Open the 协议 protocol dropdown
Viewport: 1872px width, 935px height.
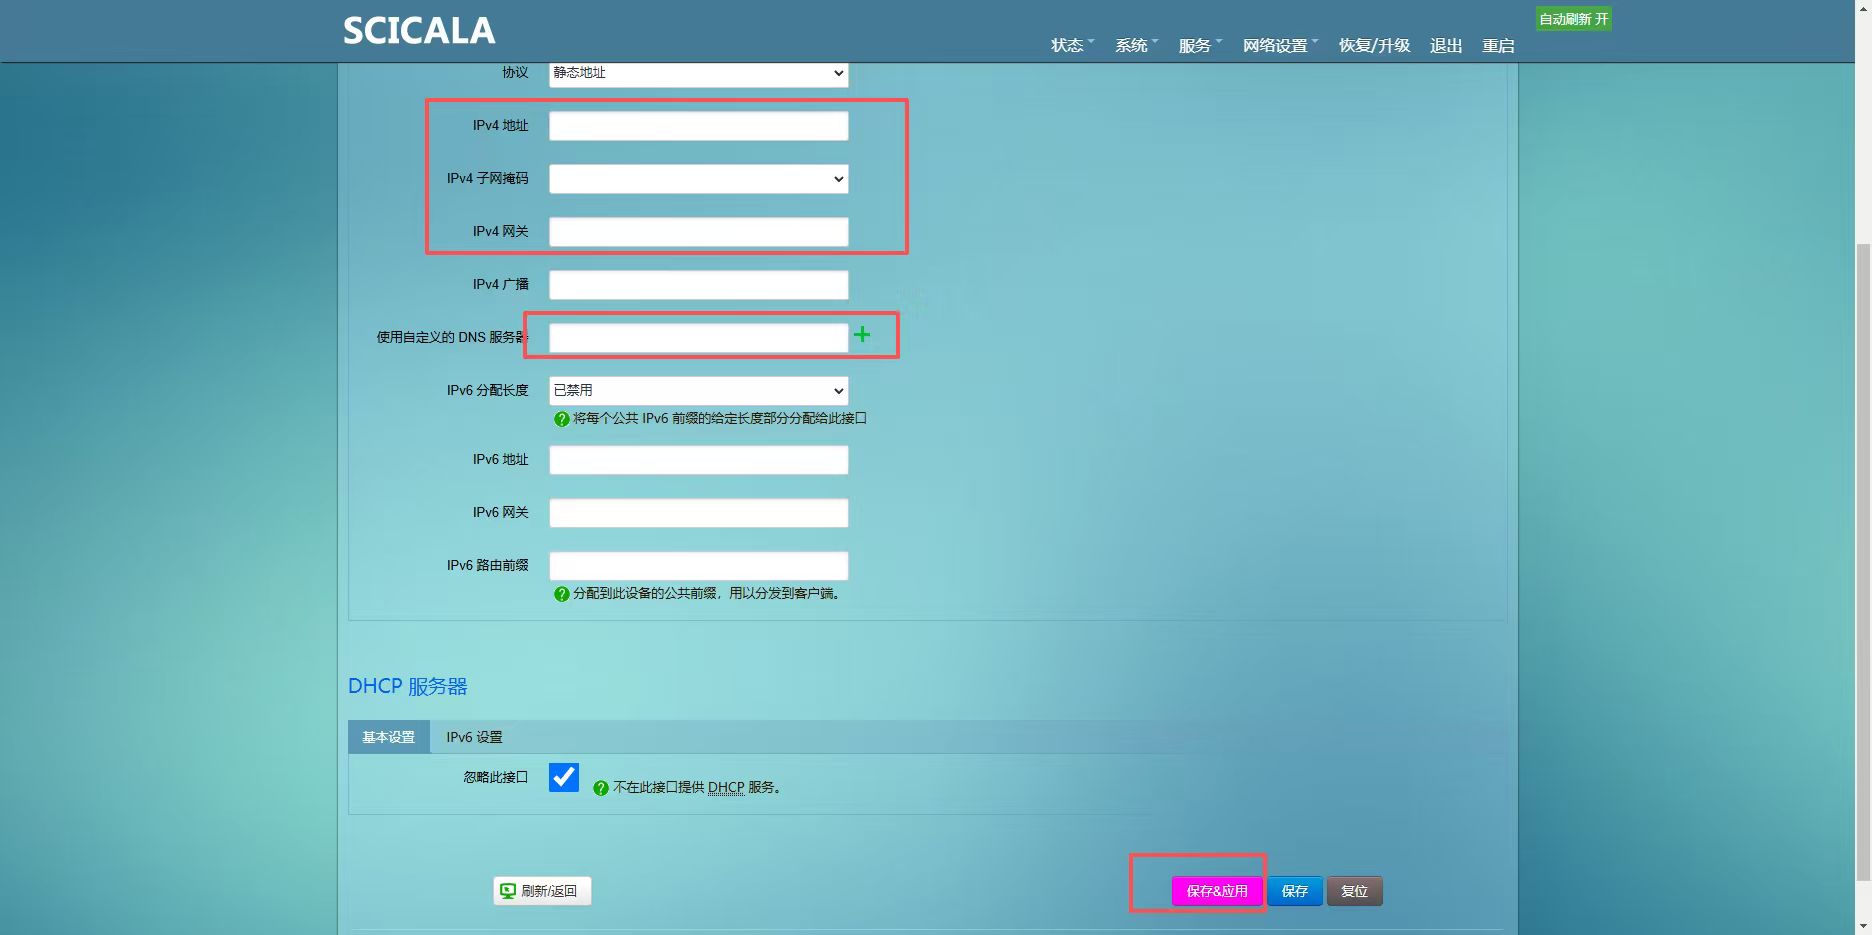(698, 73)
